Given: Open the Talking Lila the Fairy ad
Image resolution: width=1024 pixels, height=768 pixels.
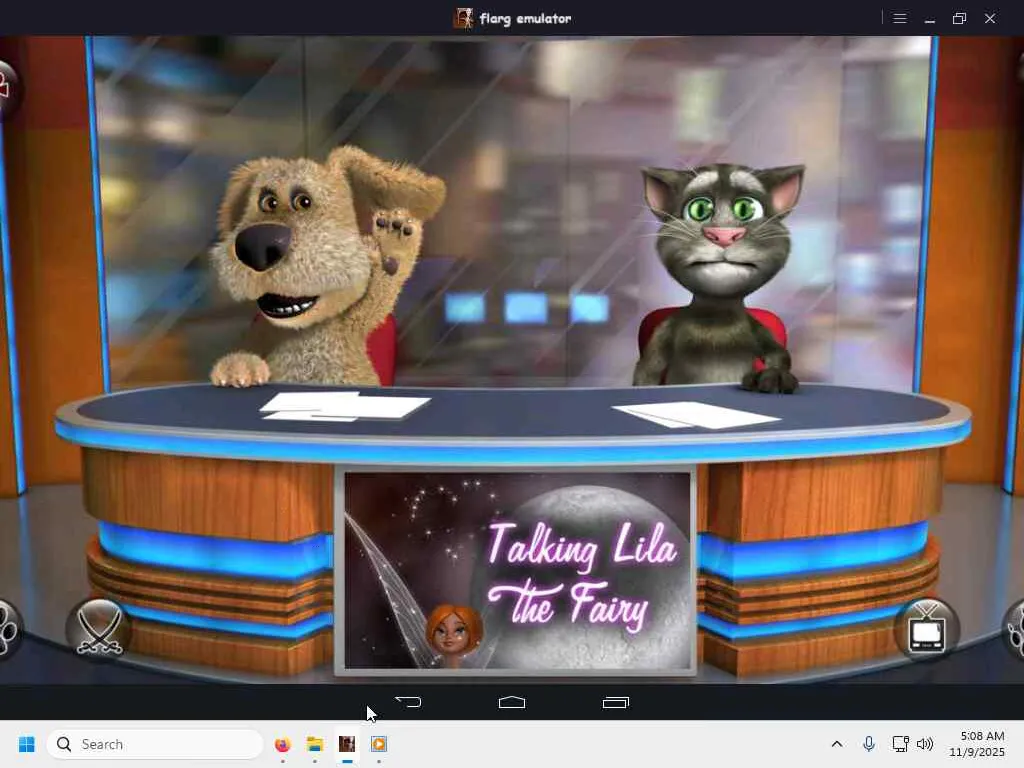Looking at the screenshot, I should [x=516, y=571].
